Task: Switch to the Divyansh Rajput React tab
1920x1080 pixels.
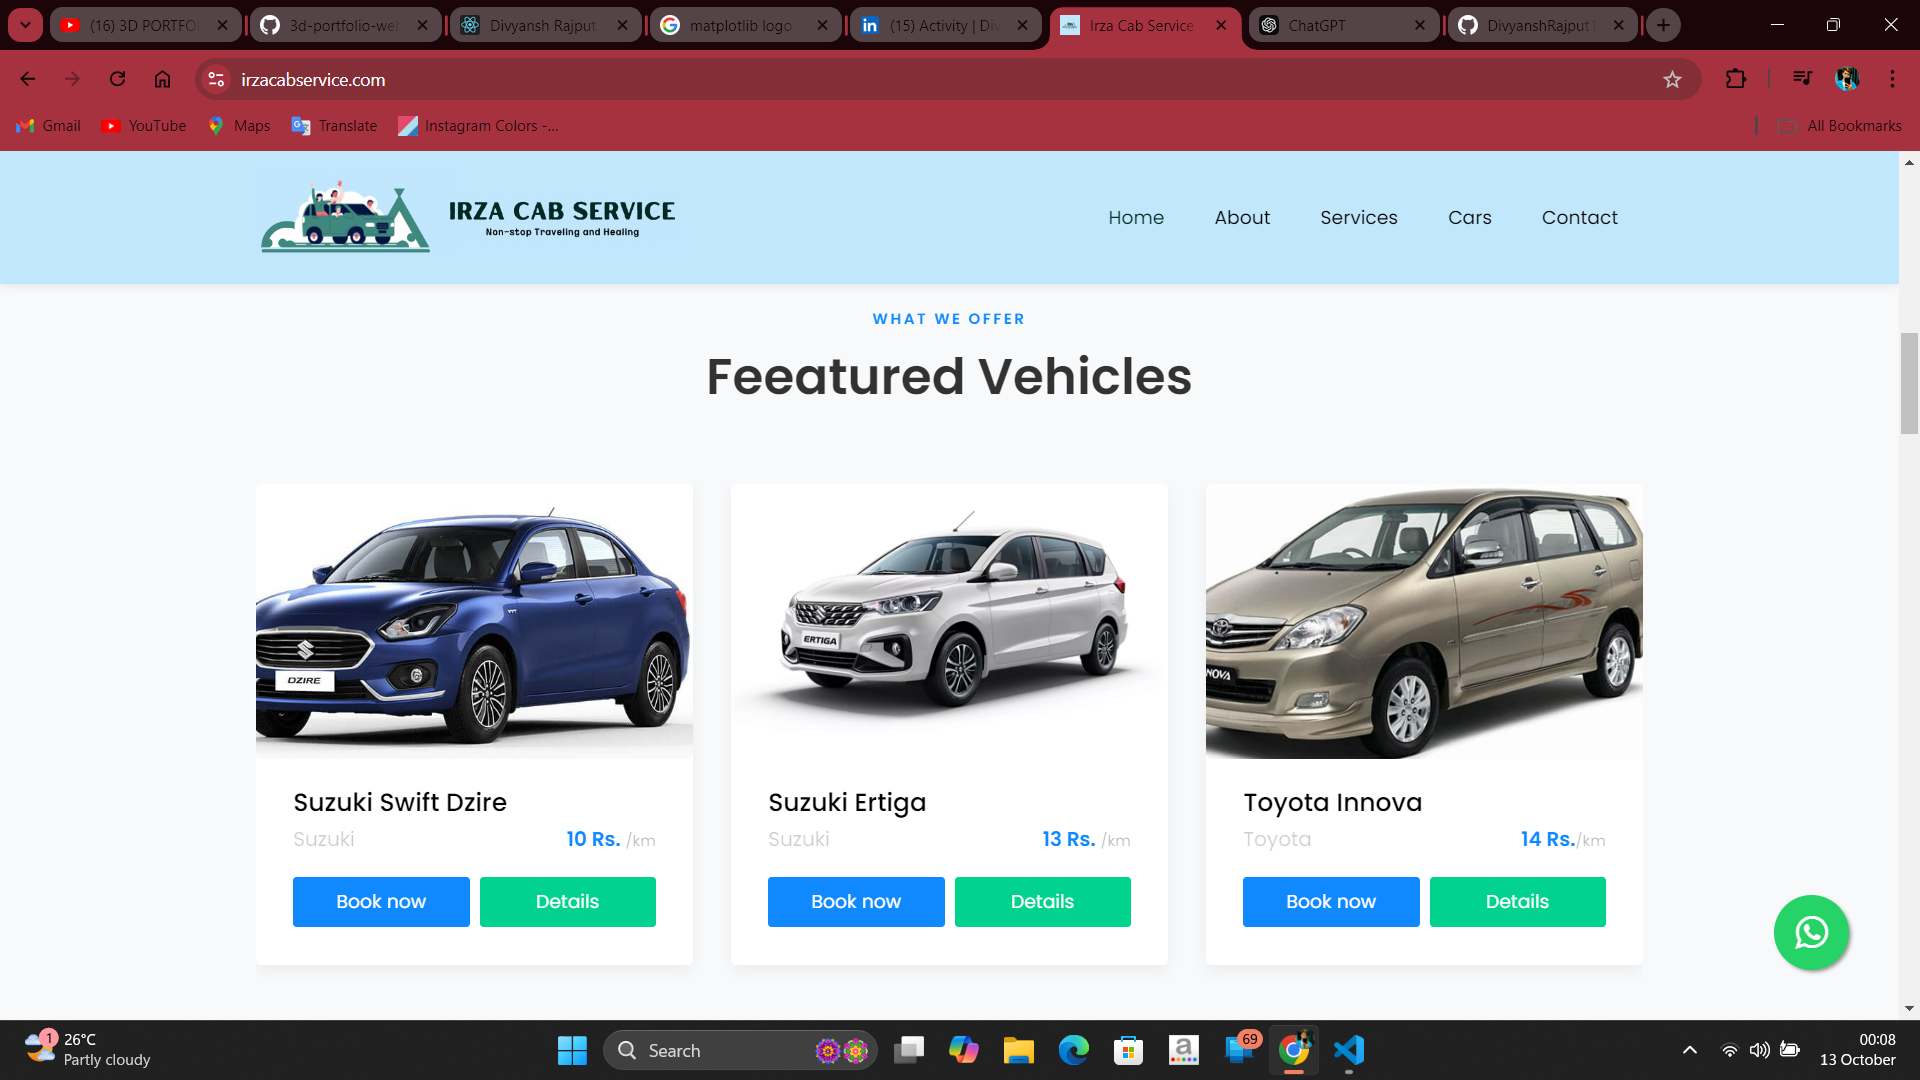Action: 544,25
